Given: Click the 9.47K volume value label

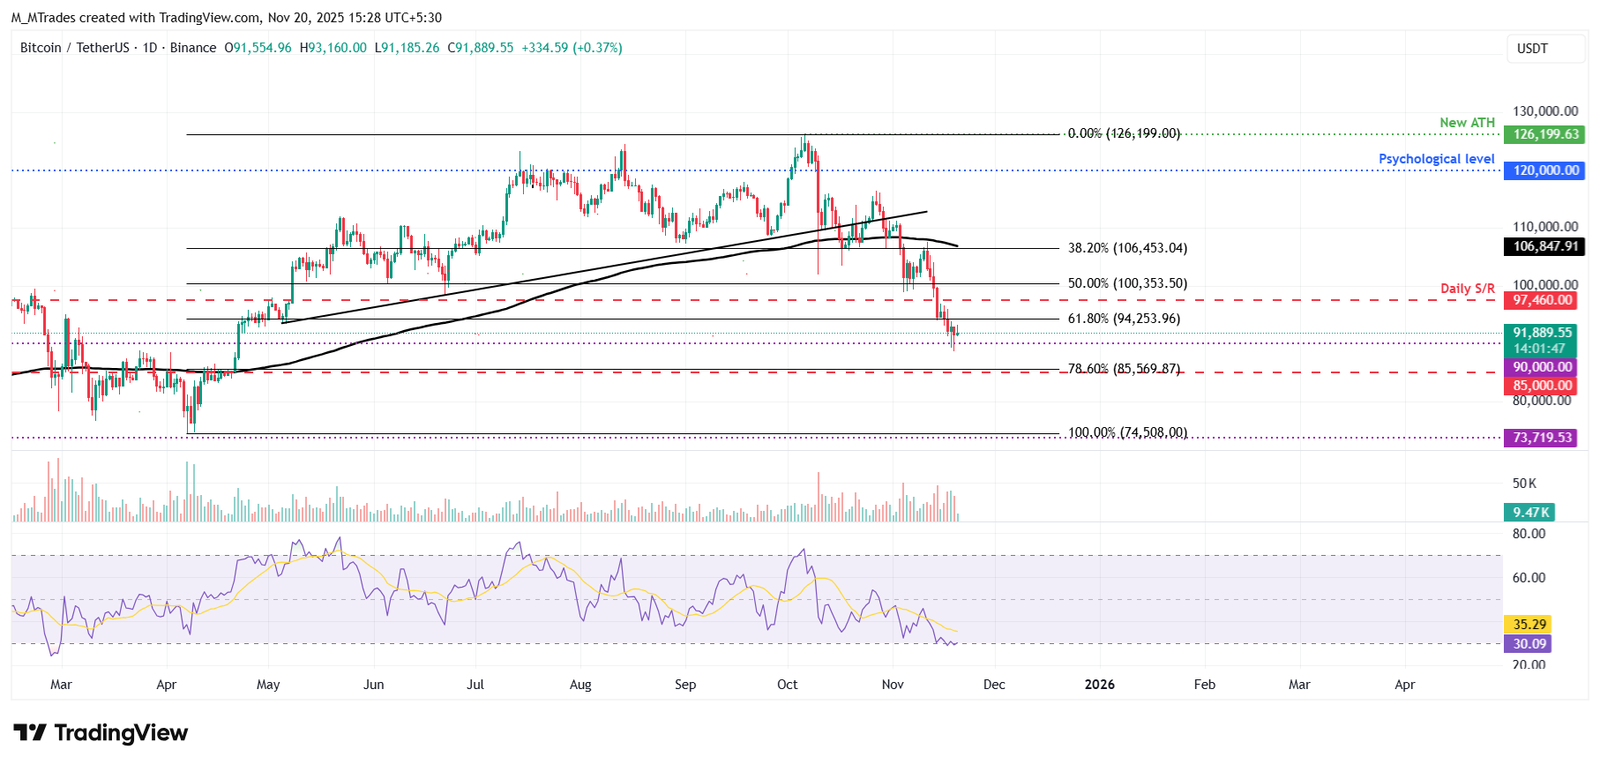Looking at the screenshot, I should [1530, 512].
